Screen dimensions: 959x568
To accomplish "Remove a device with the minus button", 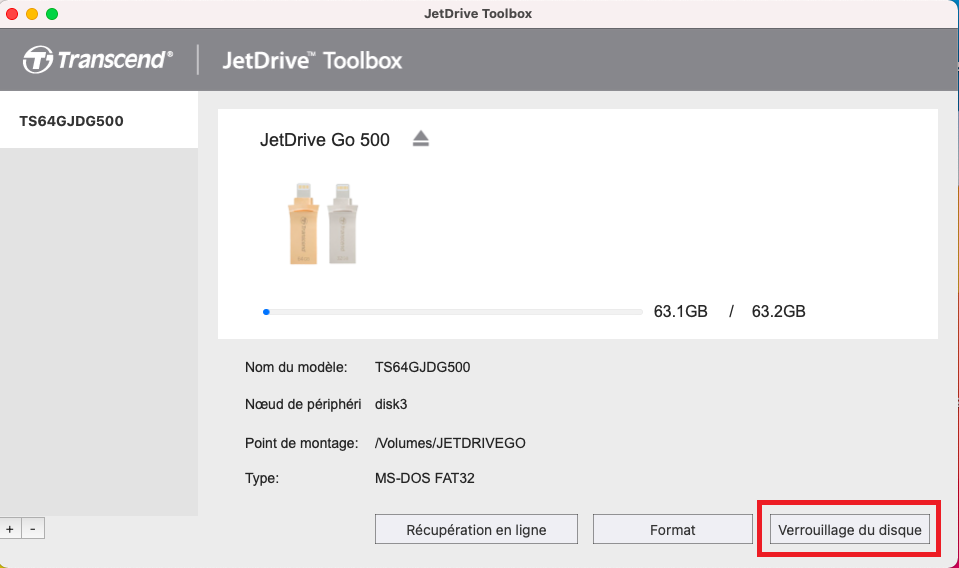I will 33,529.
